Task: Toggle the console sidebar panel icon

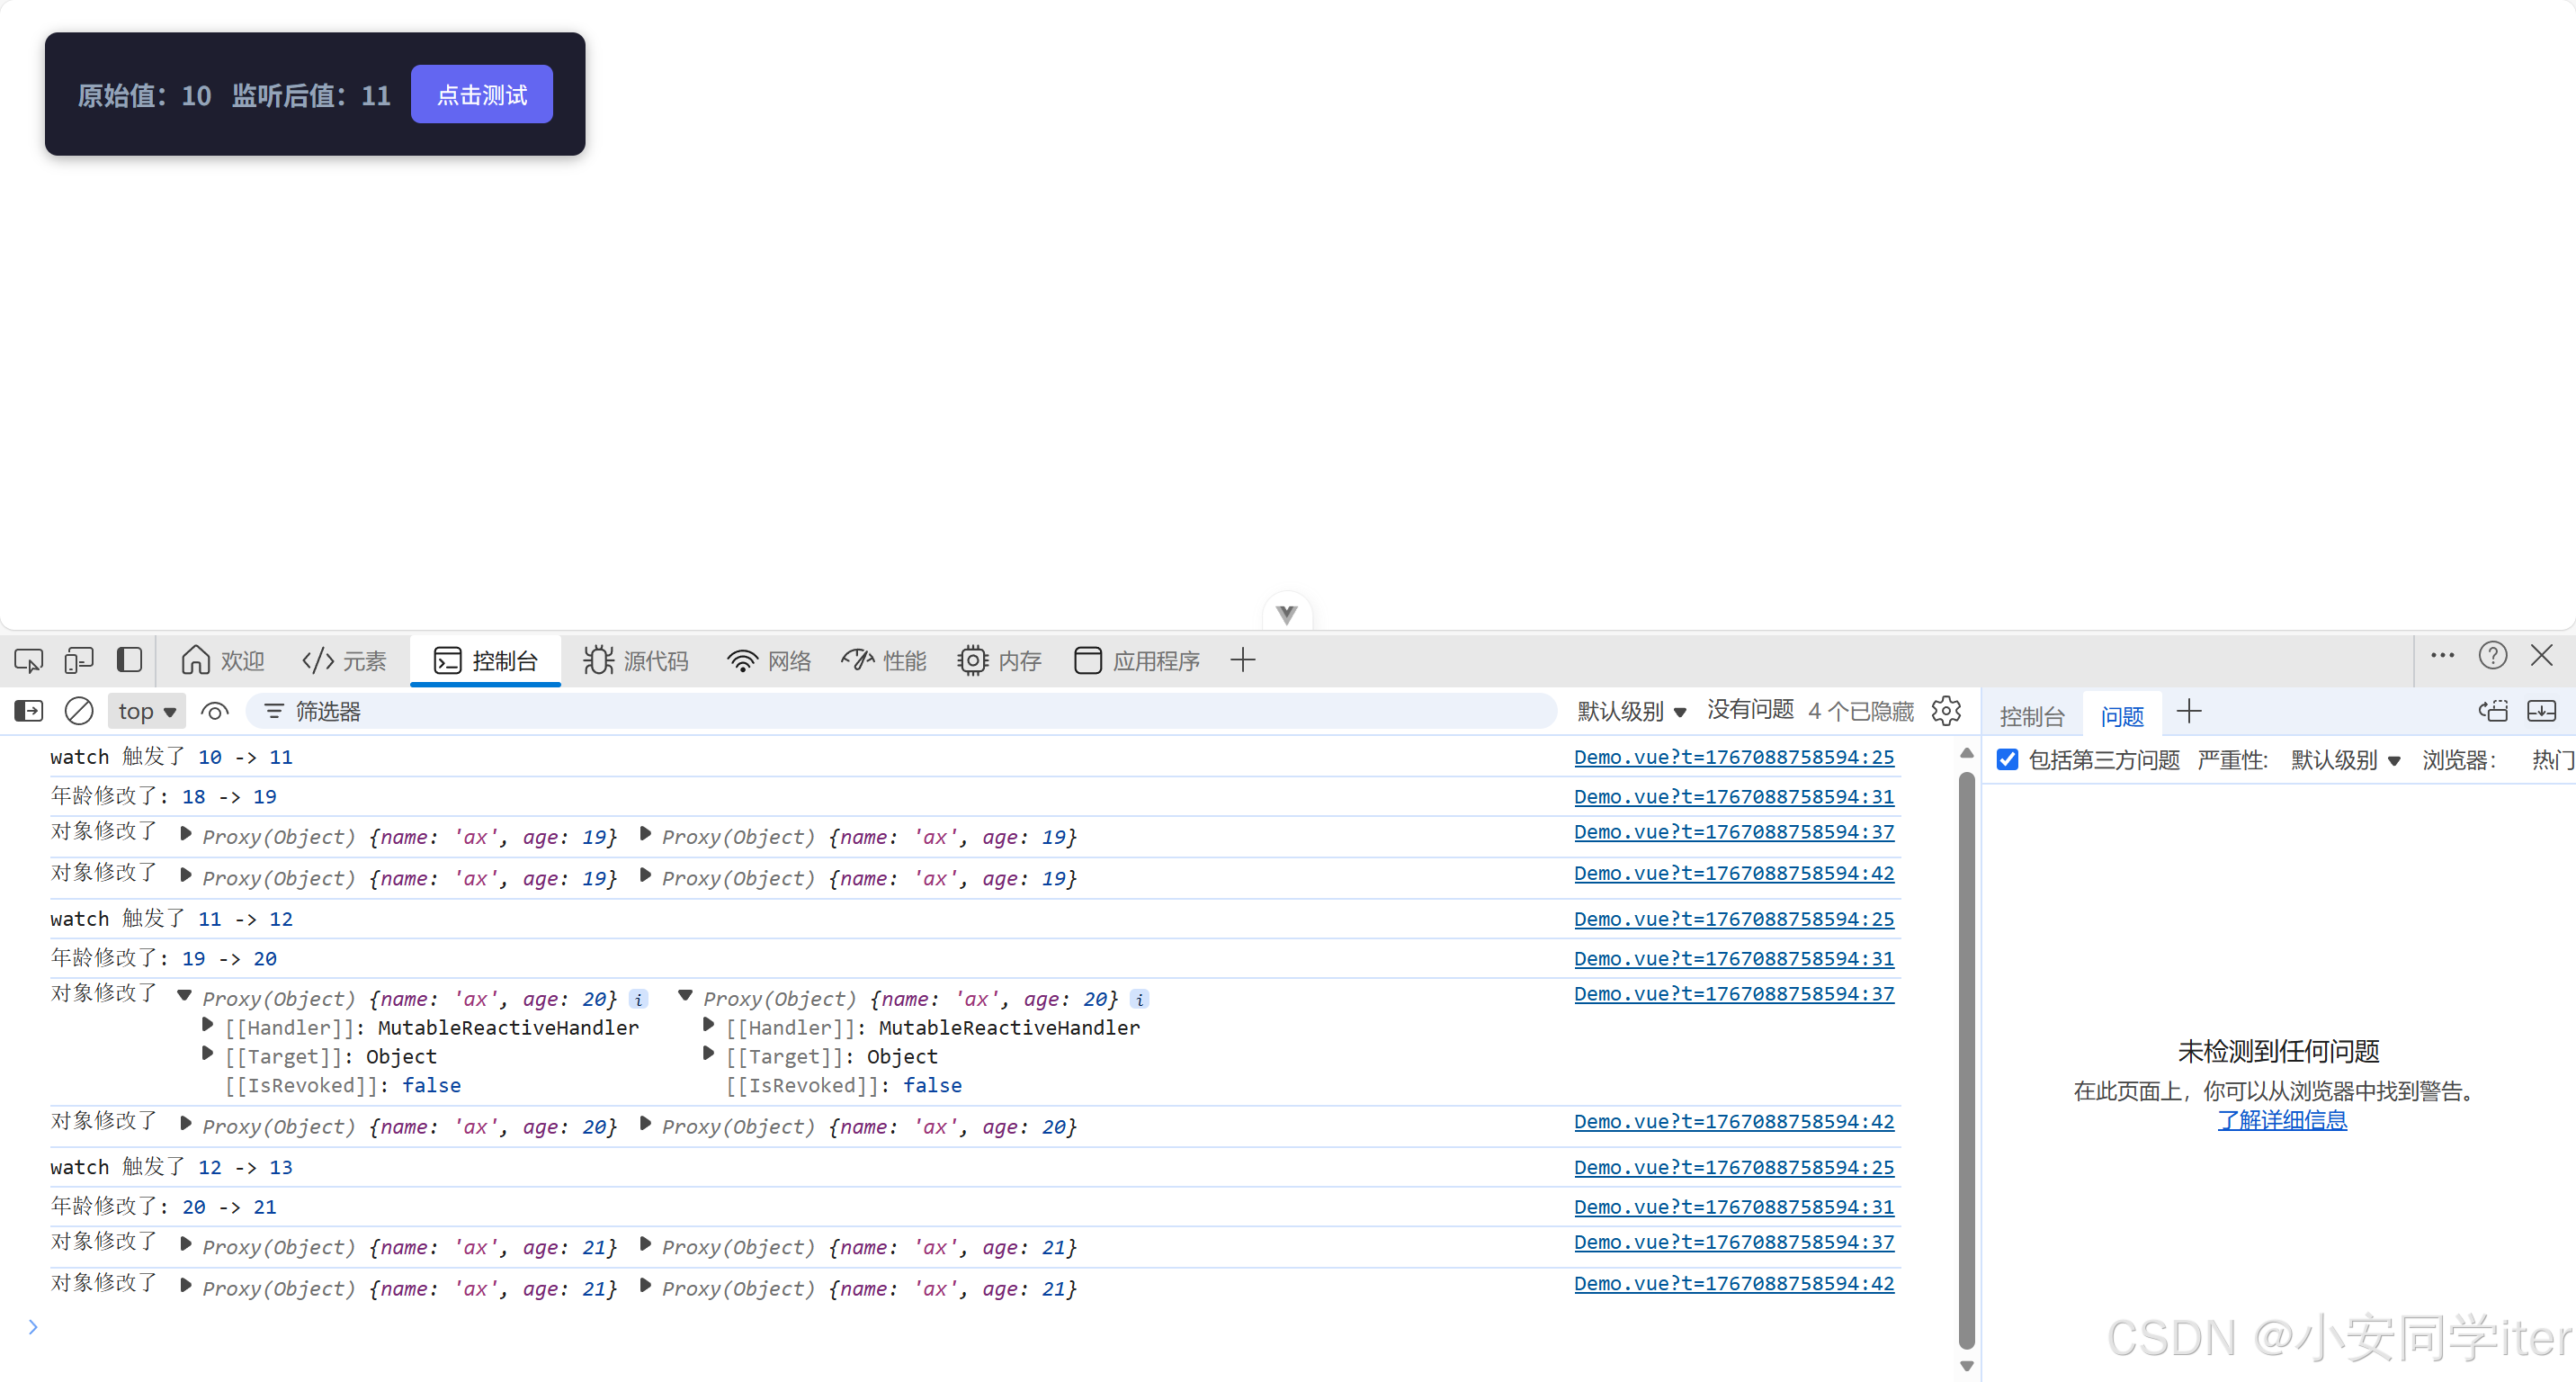Action: click(x=28, y=711)
